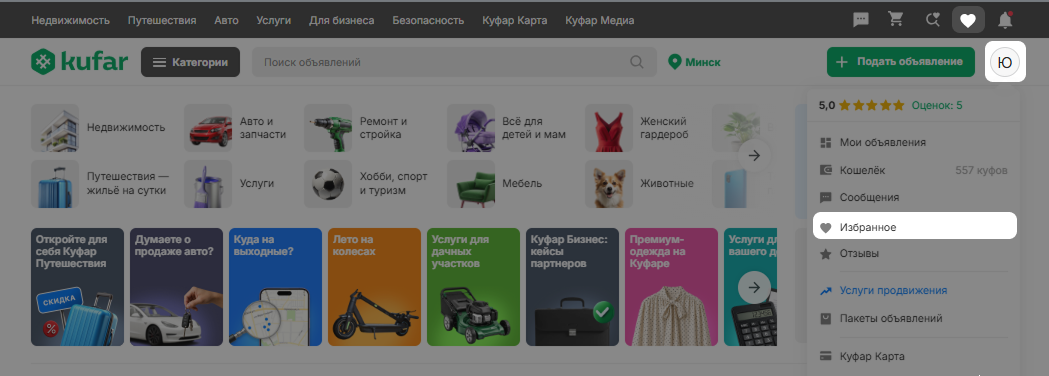Click the drill Ремонт и стройка icon
The image size is (1049, 376).
click(x=328, y=128)
